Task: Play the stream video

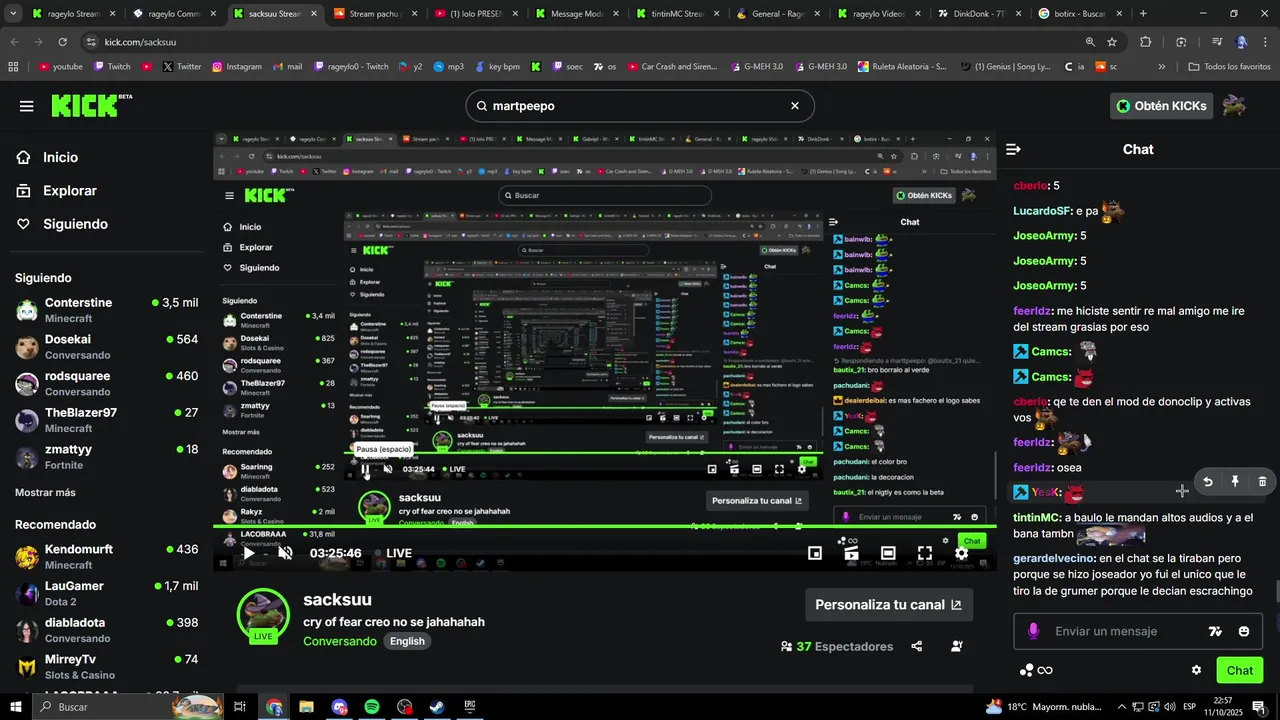Action: 249,553
